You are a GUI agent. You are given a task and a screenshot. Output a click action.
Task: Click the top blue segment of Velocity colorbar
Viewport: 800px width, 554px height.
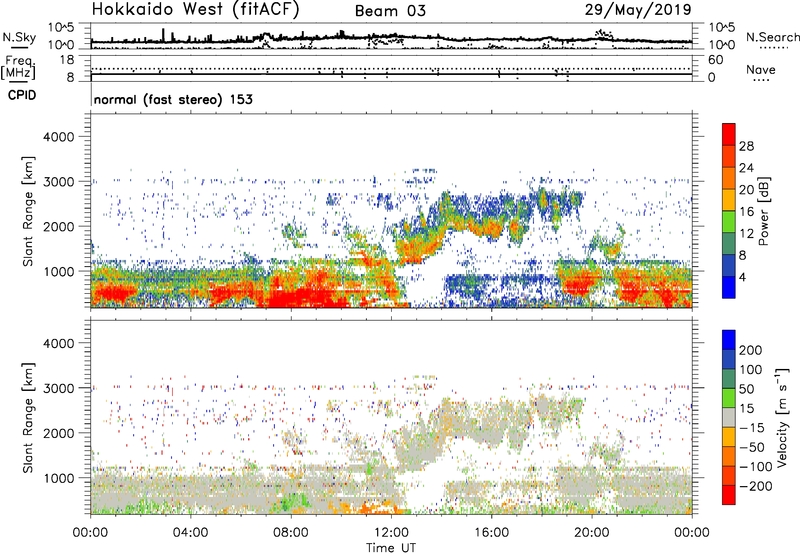click(x=729, y=340)
